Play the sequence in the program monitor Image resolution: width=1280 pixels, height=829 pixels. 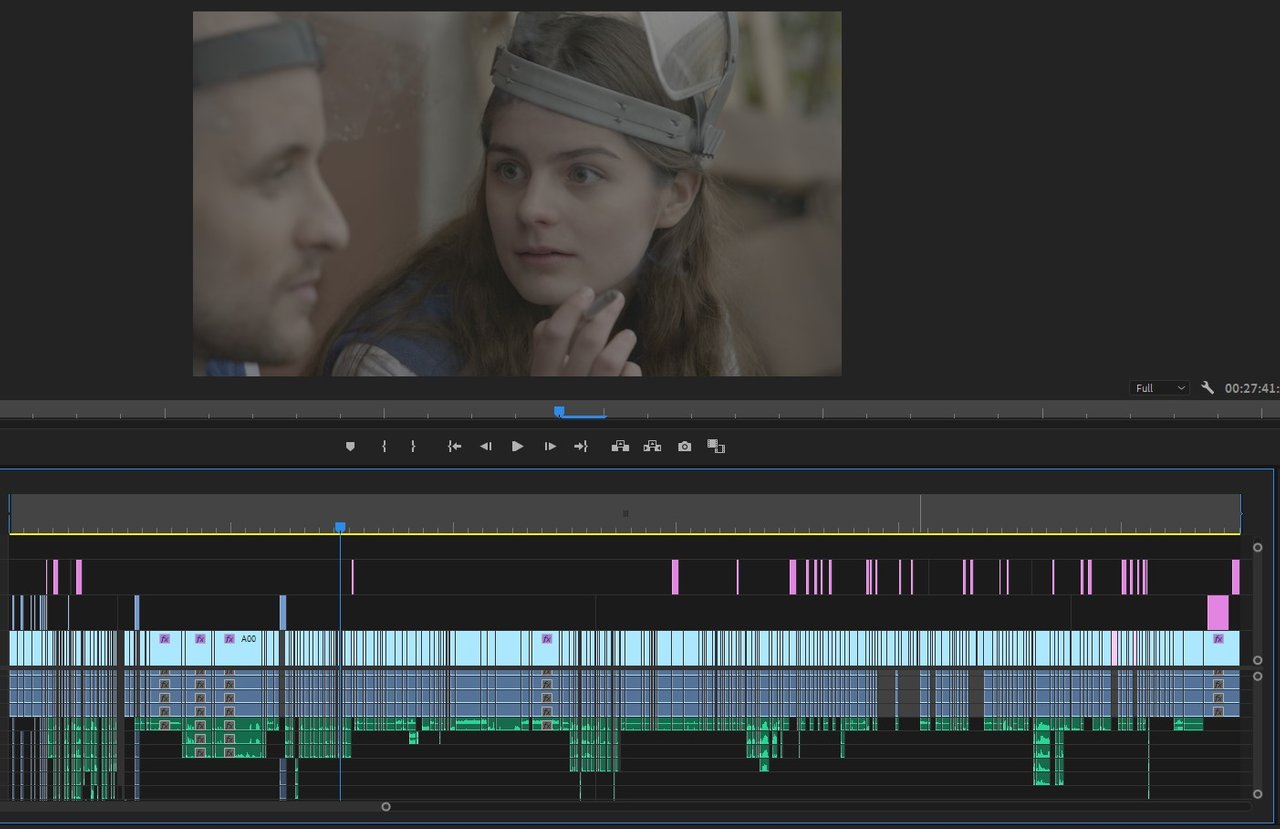tap(517, 446)
